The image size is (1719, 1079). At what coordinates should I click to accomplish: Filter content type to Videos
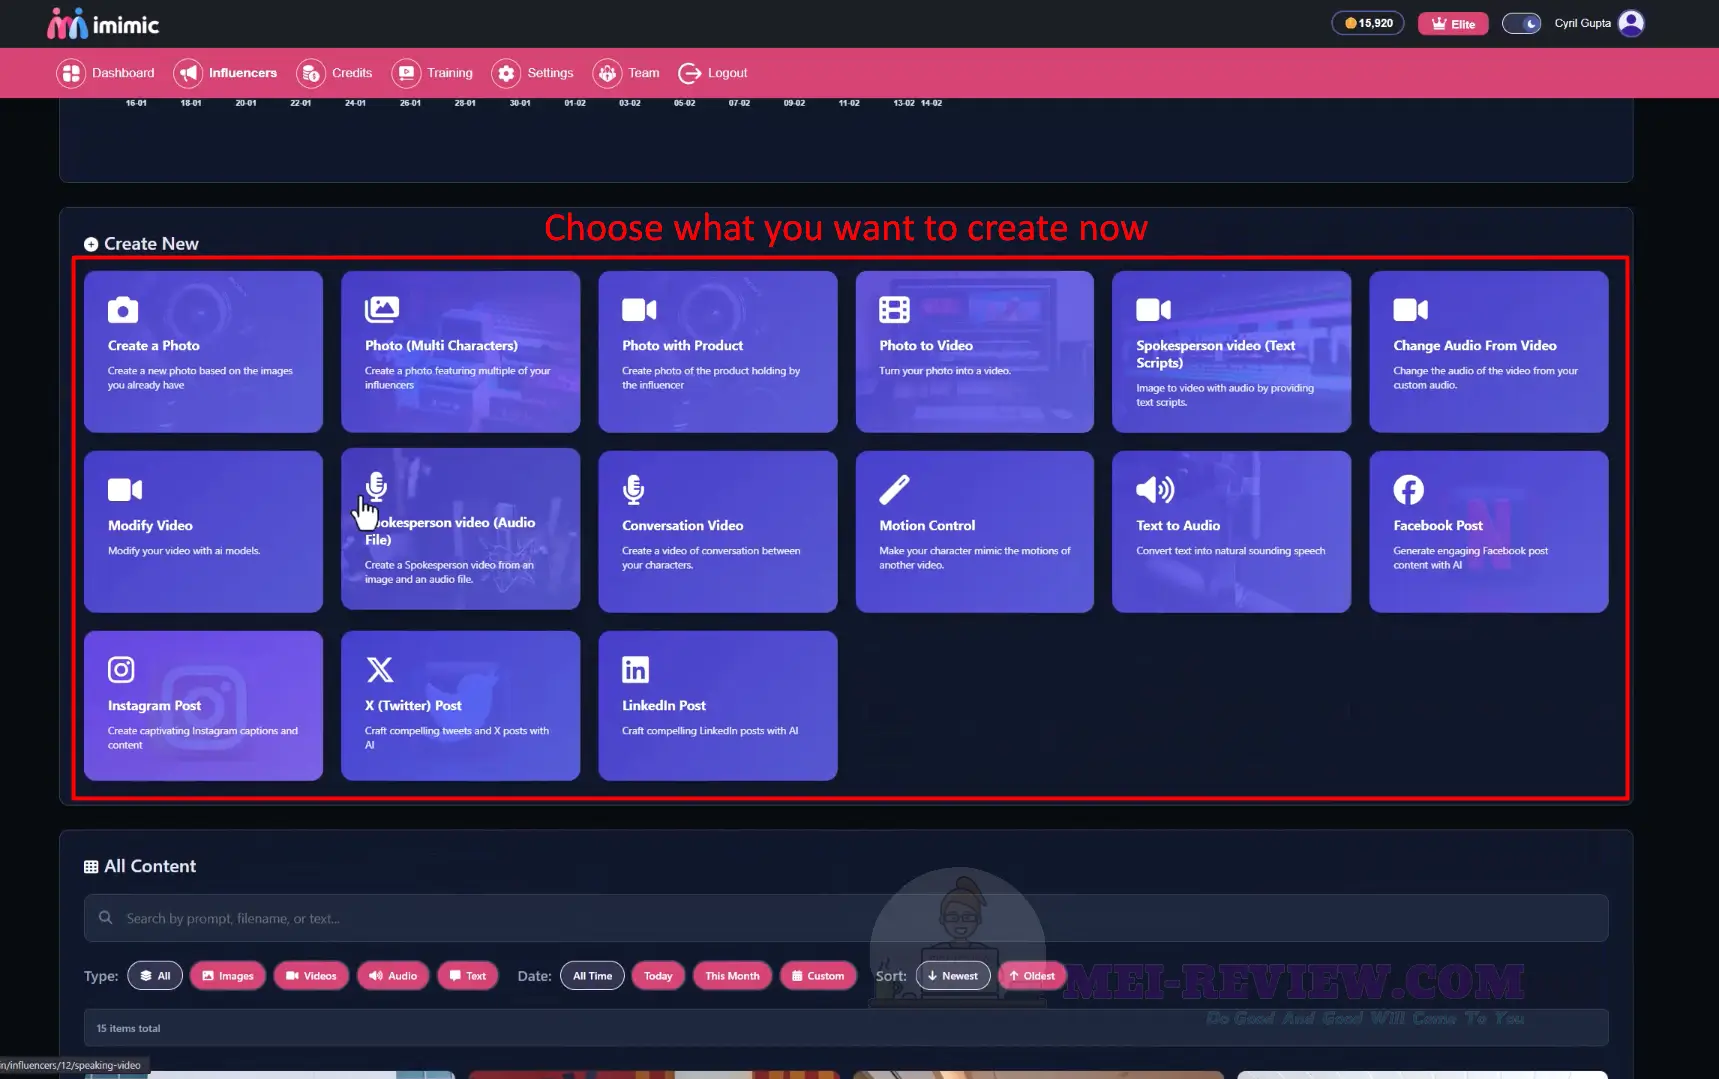tap(311, 976)
